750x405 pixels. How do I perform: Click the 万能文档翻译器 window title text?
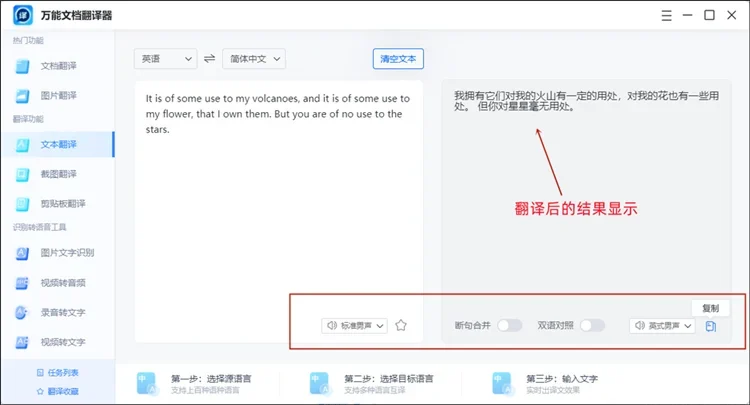coord(76,15)
